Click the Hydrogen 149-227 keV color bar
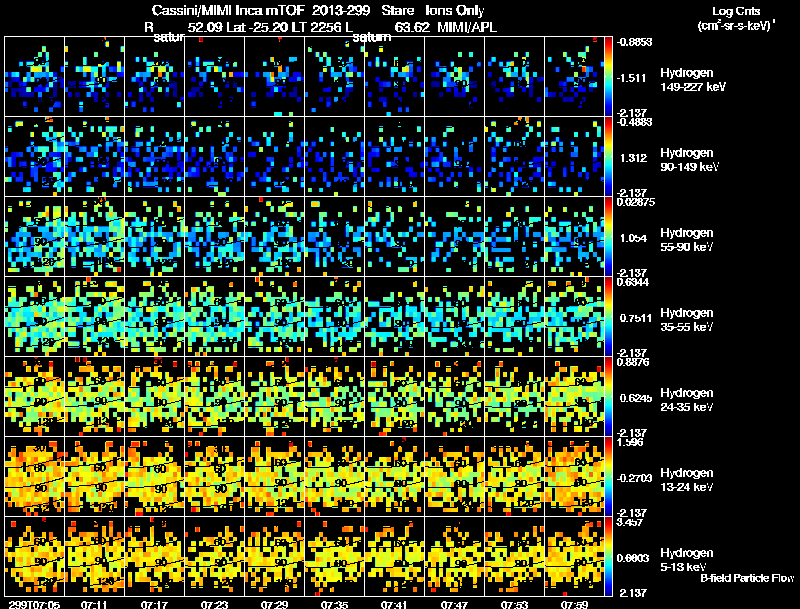The width and height of the screenshot is (800, 609). click(x=608, y=77)
